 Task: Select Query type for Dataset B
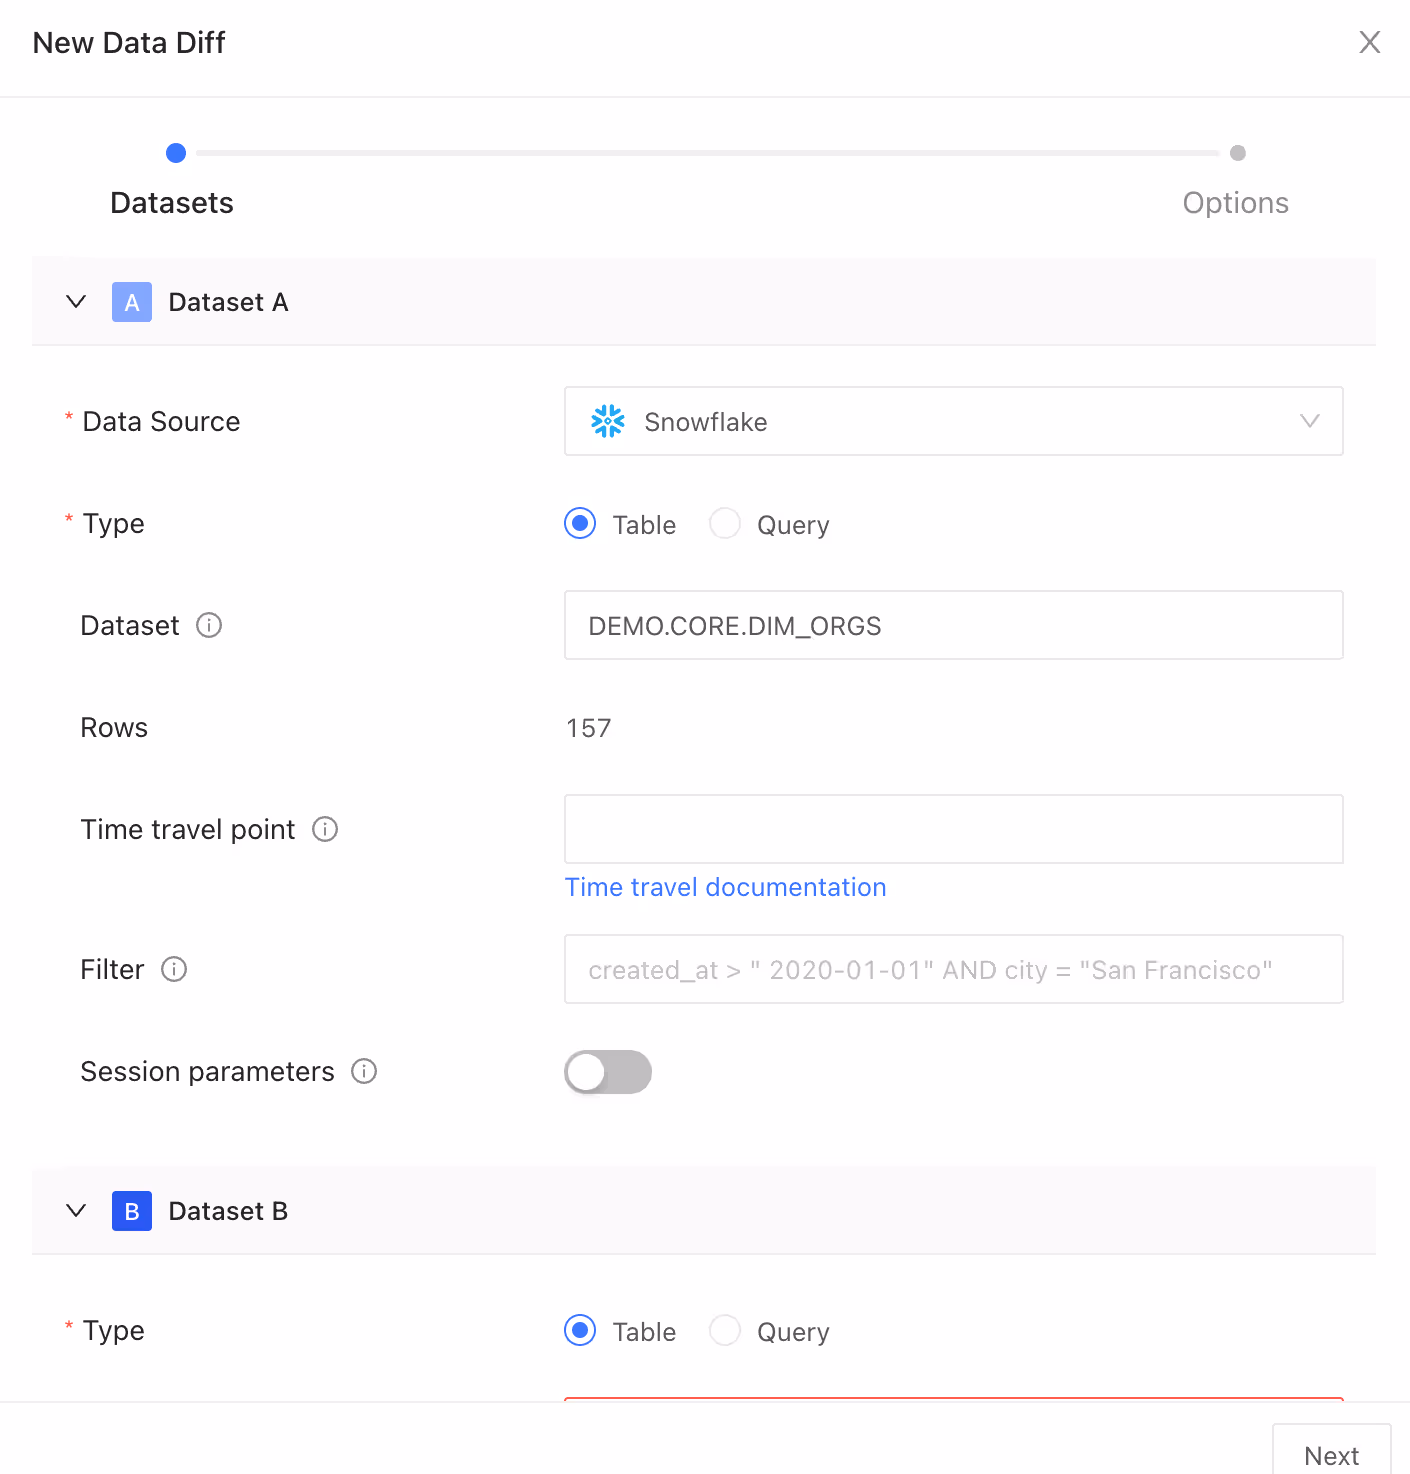[725, 1330]
